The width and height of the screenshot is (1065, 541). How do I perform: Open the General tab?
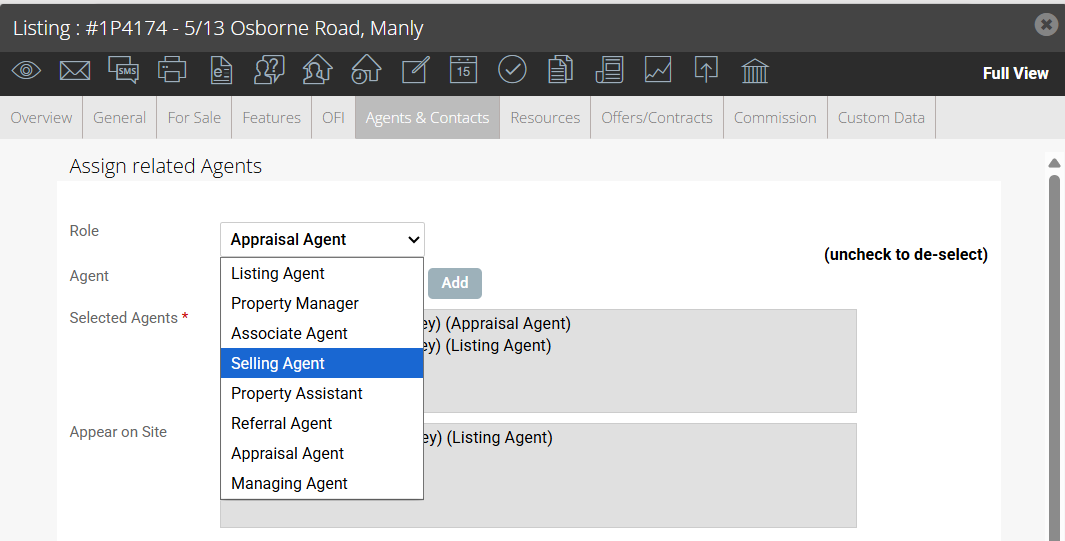[120, 117]
